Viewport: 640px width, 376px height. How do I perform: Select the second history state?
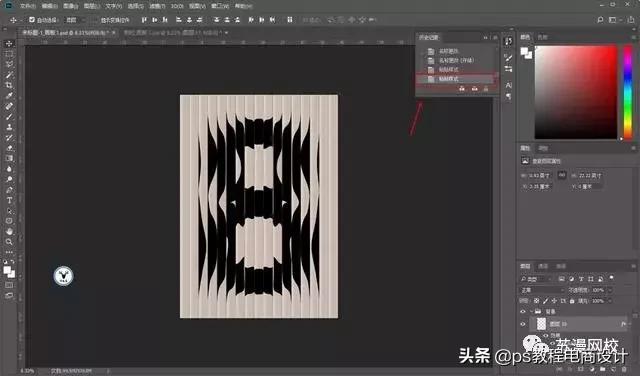pos(457,60)
